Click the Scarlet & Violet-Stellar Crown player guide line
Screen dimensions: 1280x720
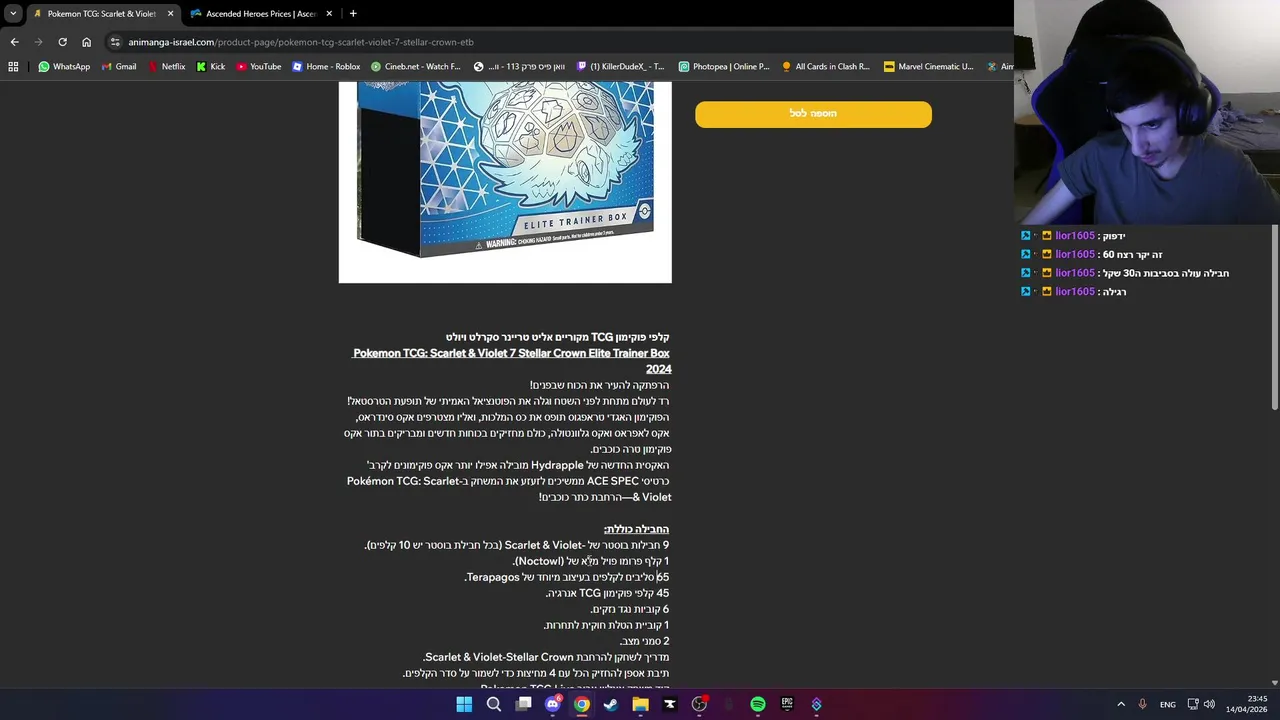(546, 657)
